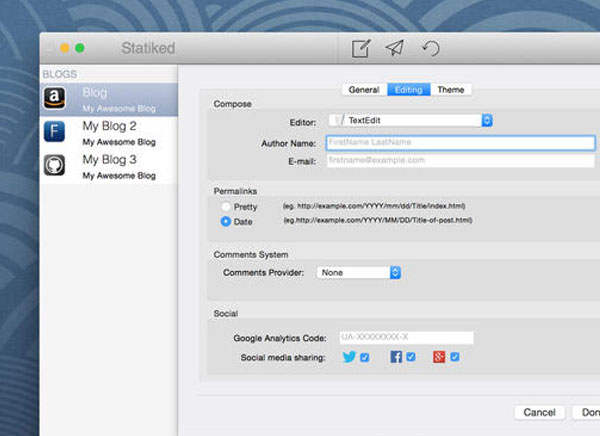The image size is (600, 436).
Task: Click the Pretty example URL text
Action: [374, 206]
